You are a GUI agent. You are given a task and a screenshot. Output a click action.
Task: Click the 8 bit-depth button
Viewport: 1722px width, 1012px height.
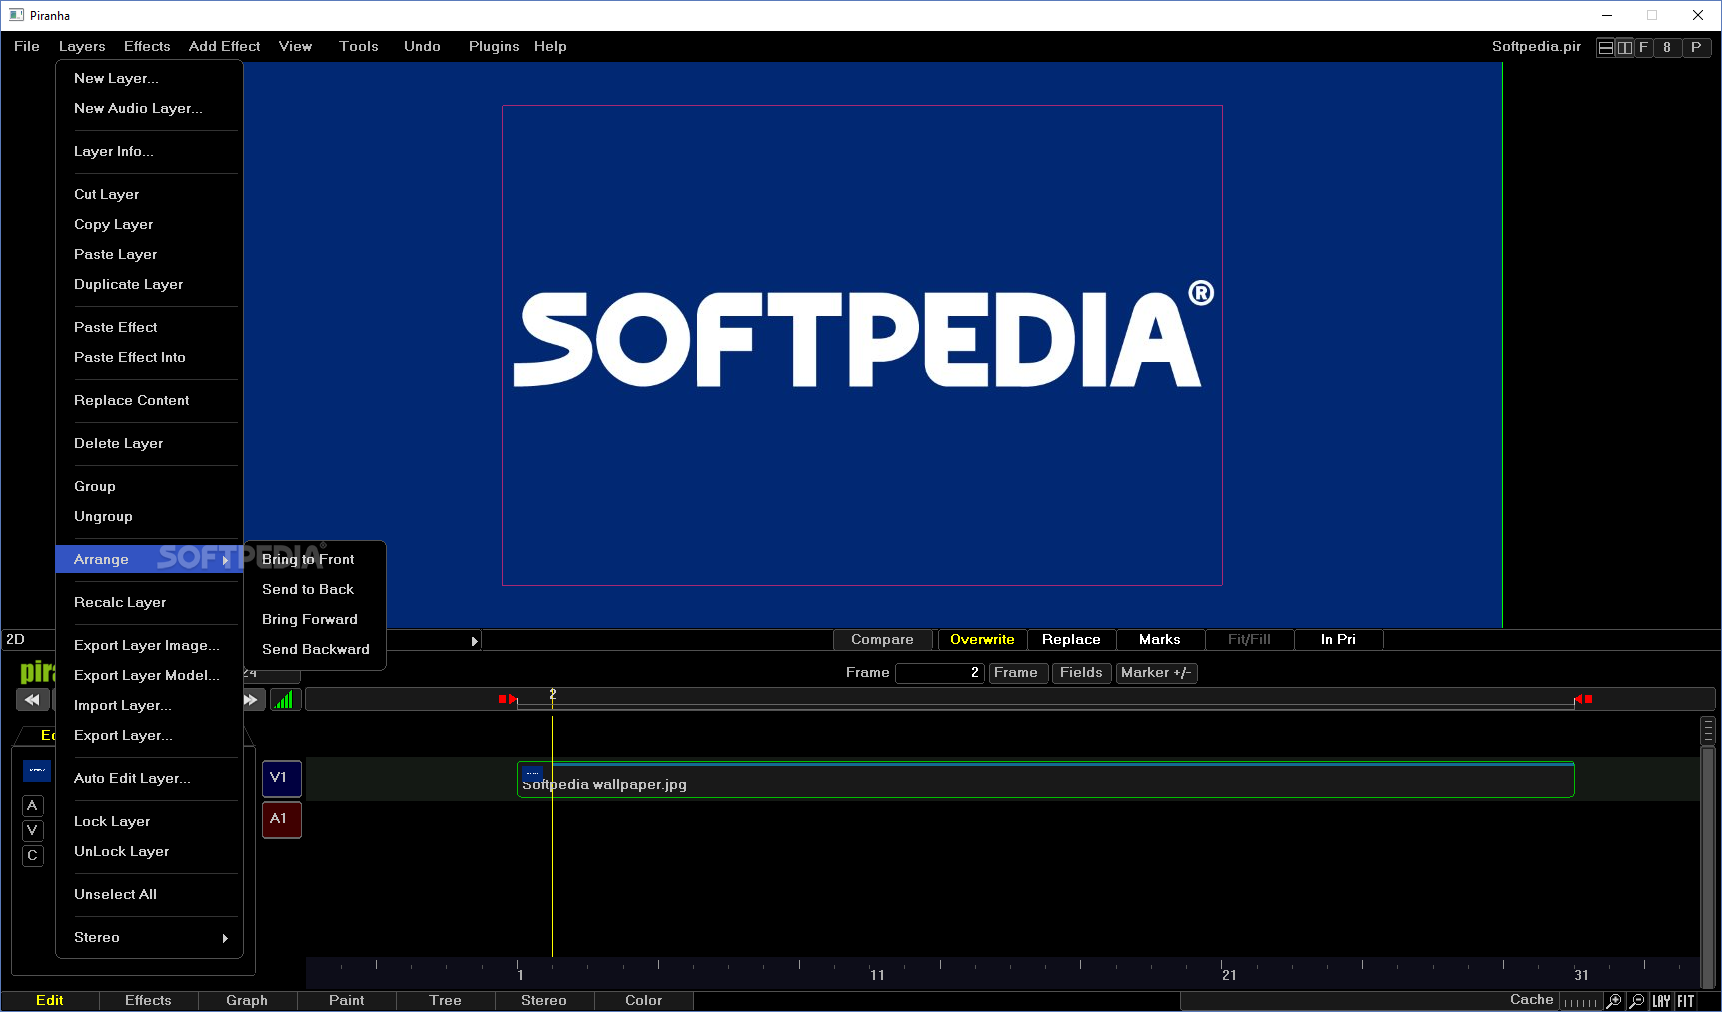point(1667,47)
